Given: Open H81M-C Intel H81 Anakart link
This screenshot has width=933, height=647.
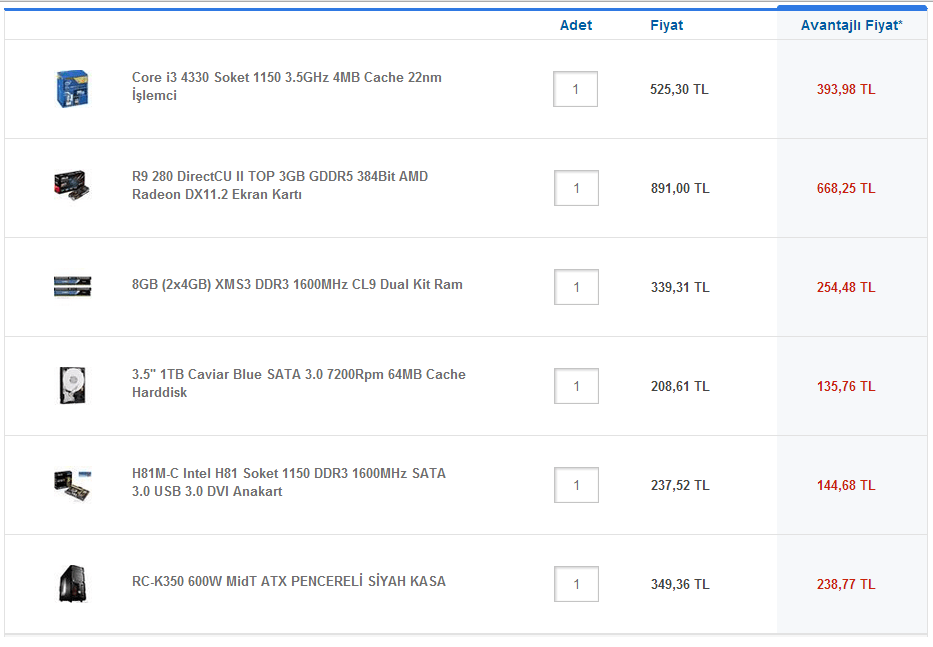Looking at the screenshot, I should tap(289, 482).
